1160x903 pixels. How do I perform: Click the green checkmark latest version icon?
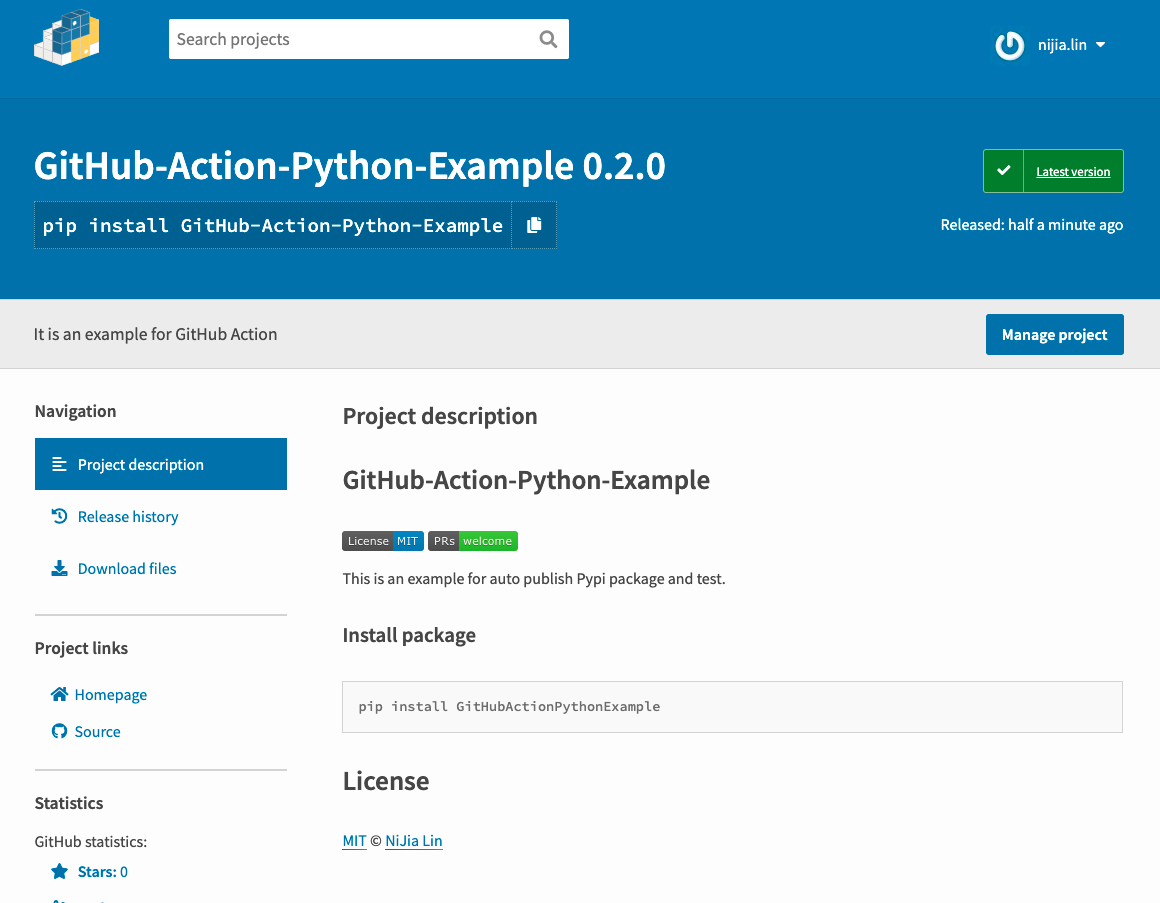tap(1003, 171)
